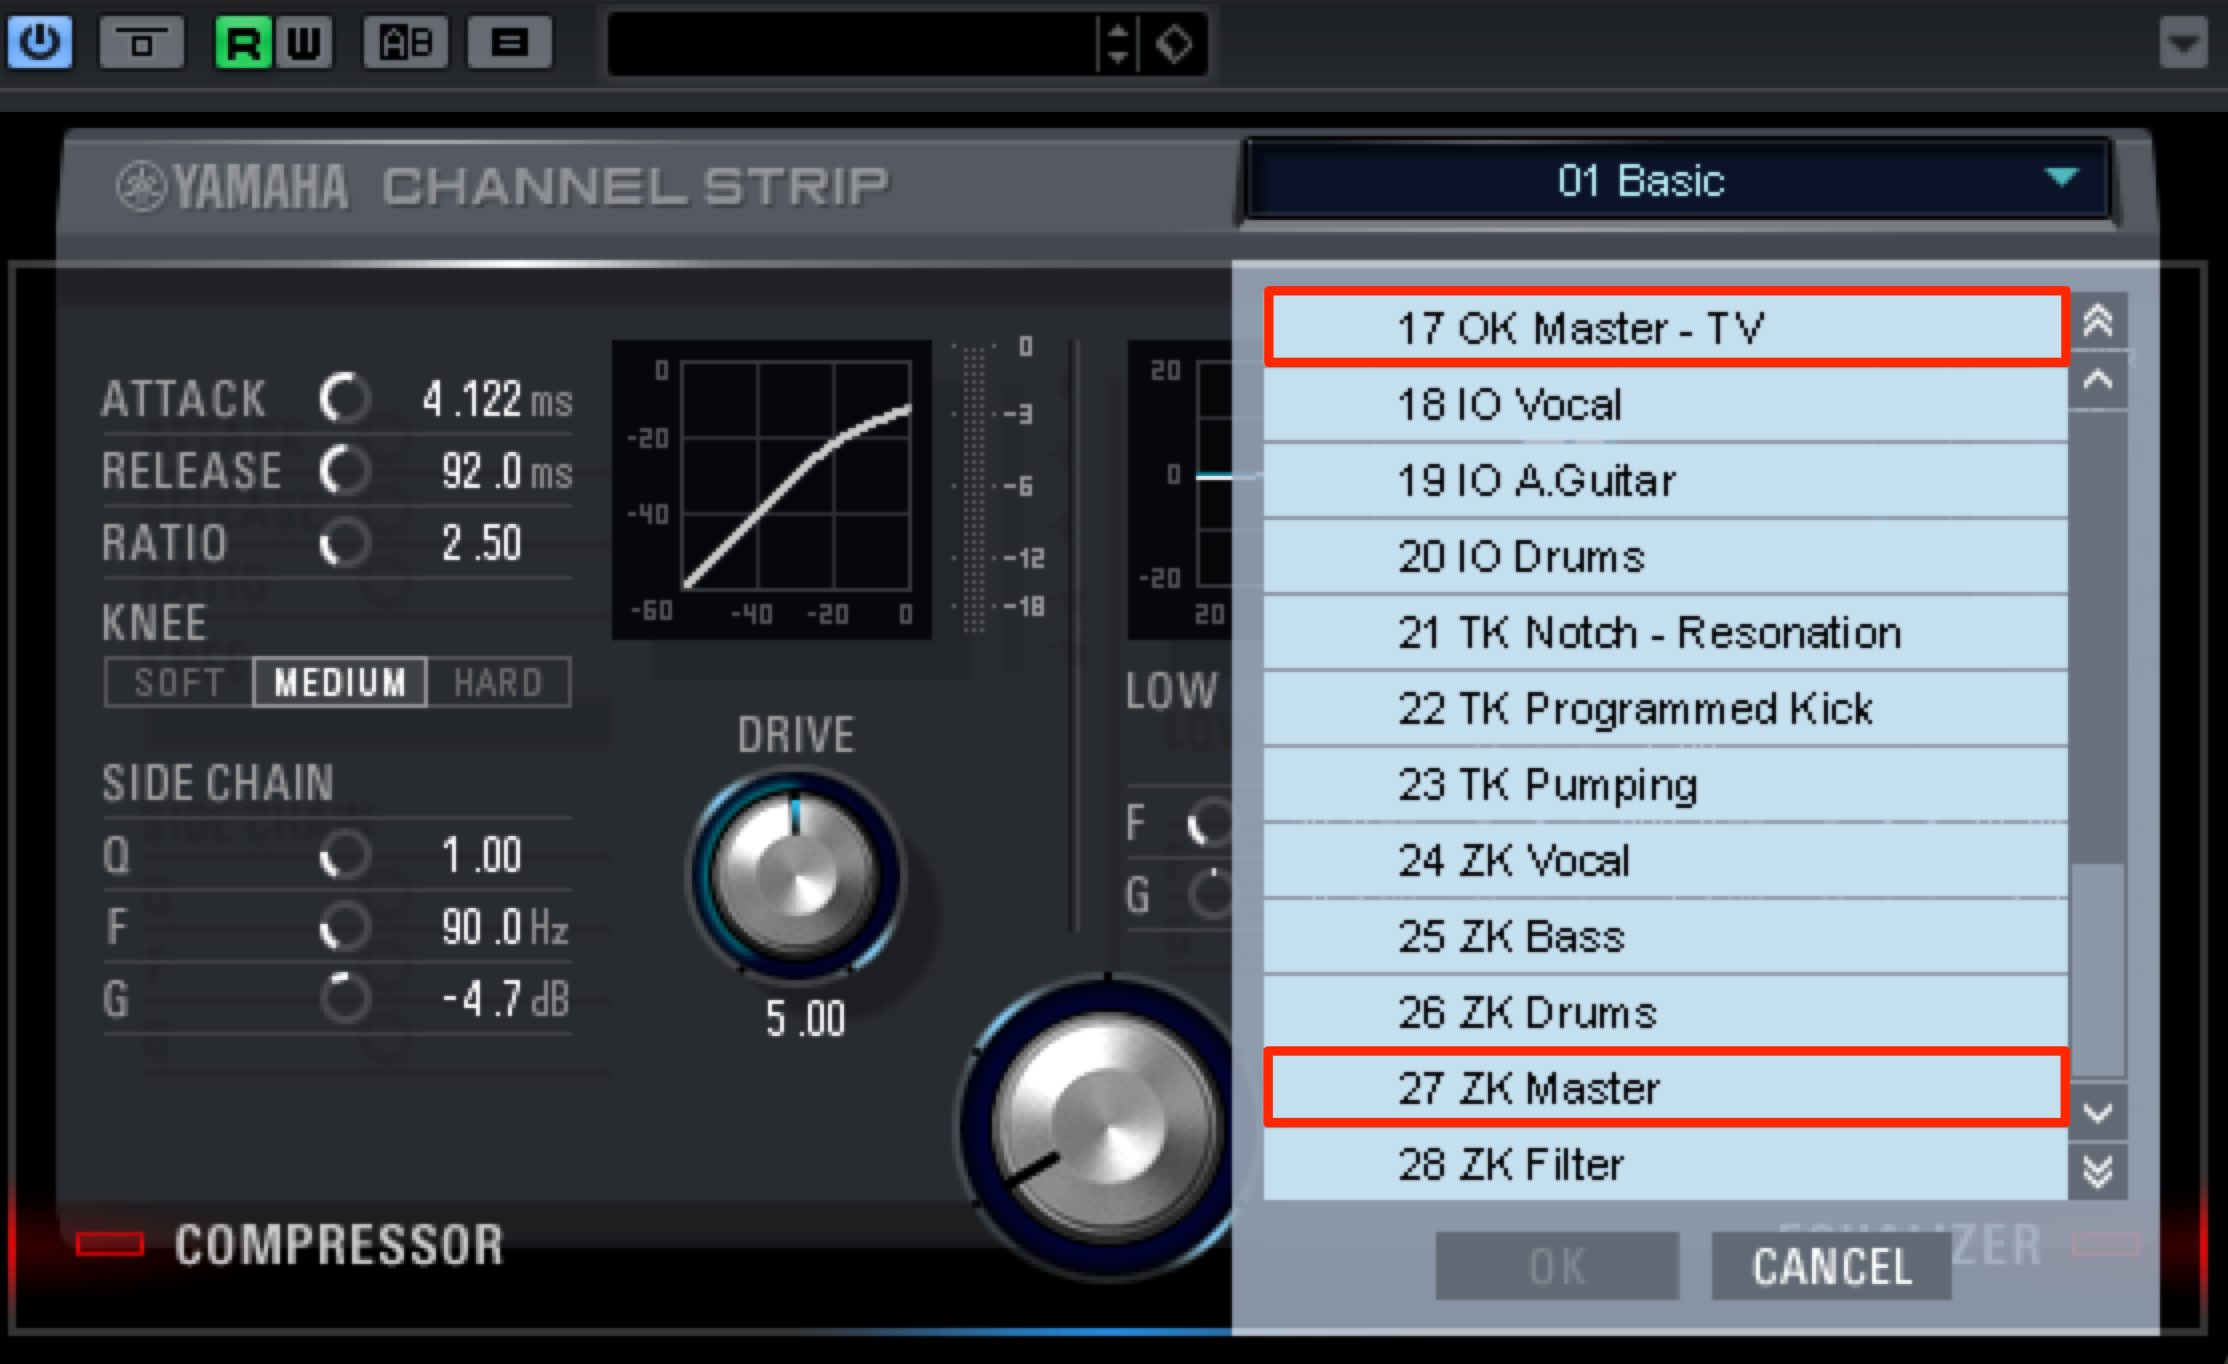Open the top-right plugin functions dropdown
The width and height of the screenshot is (2228, 1364).
point(2182,43)
